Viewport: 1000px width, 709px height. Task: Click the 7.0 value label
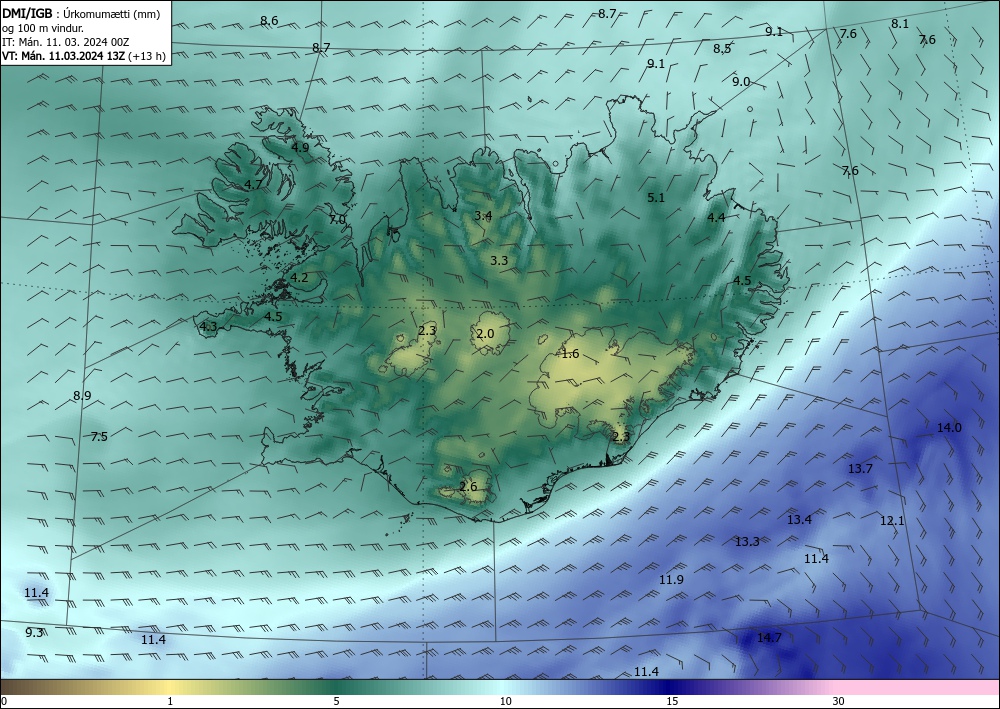pyautogui.click(x=337, y=219)
